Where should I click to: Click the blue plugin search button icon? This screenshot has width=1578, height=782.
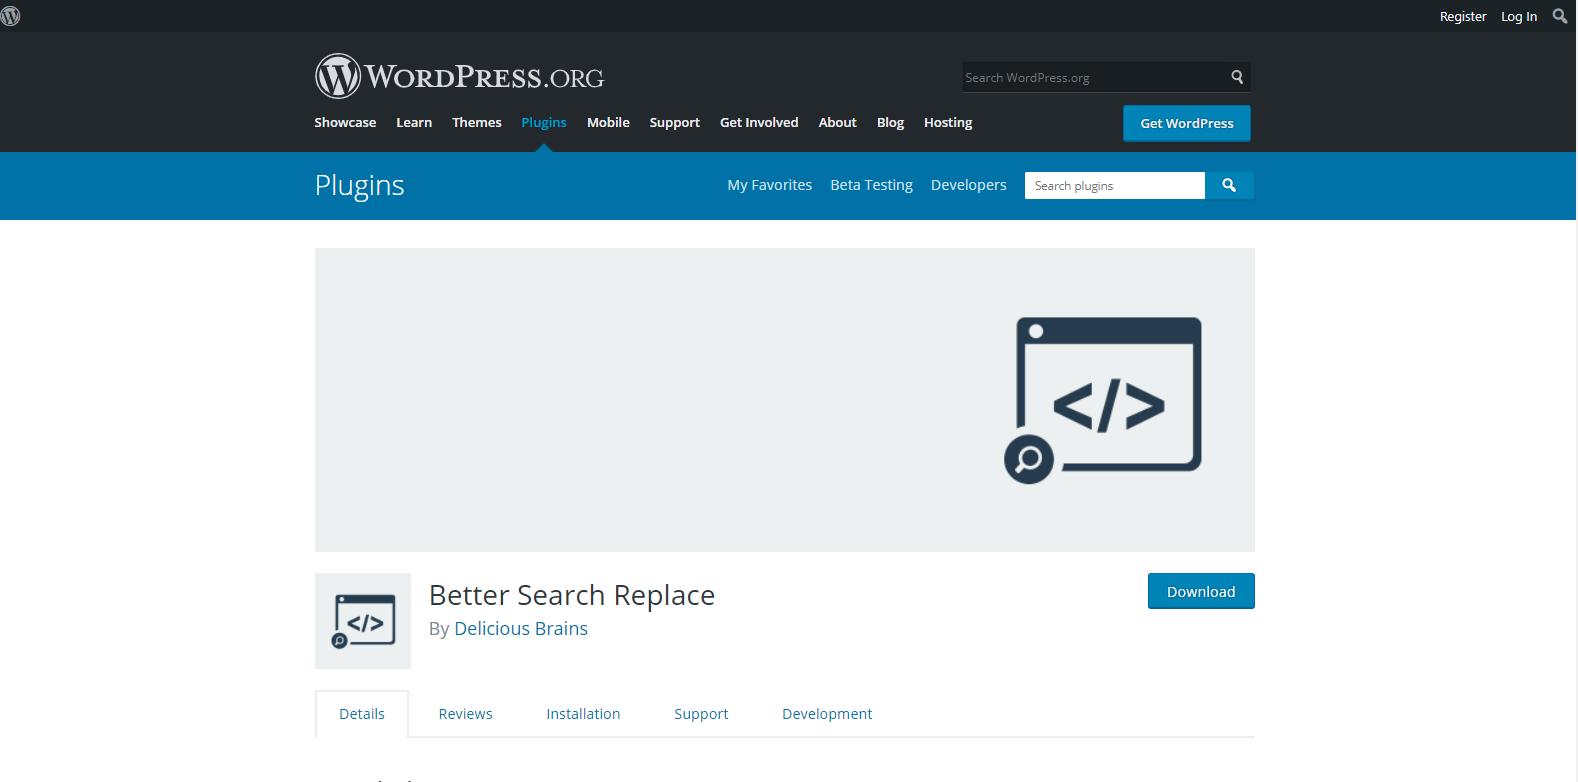1229,186
